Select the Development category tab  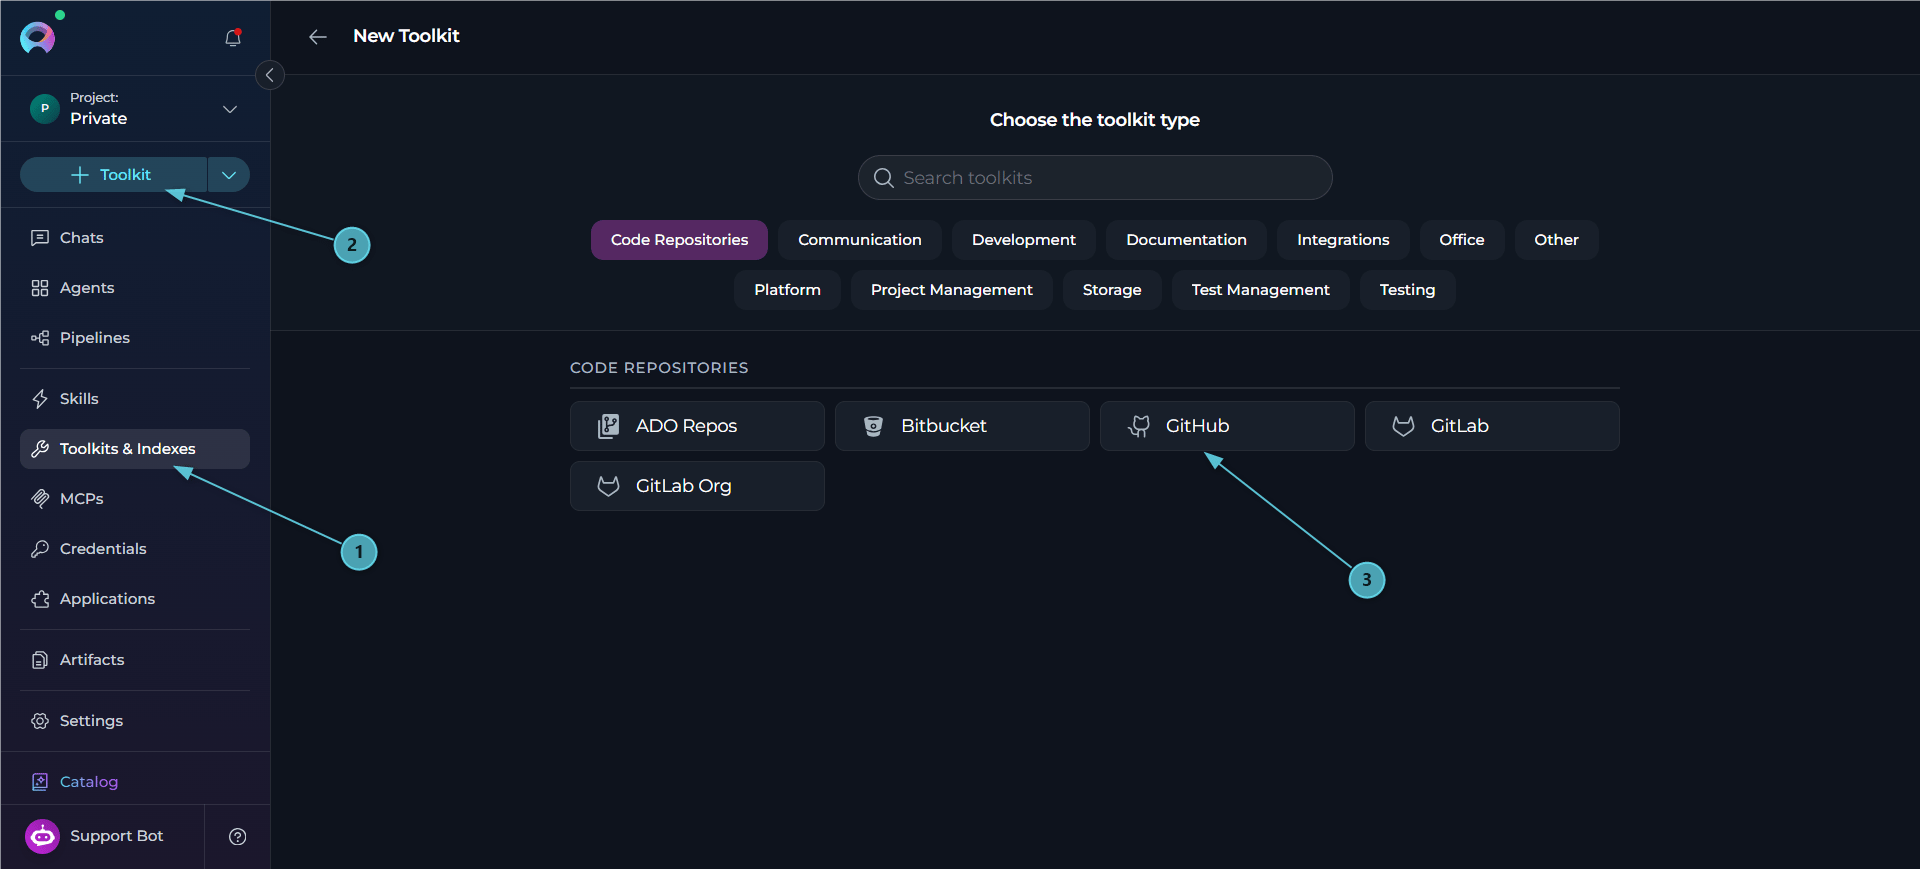click(x=1024, y=240)
